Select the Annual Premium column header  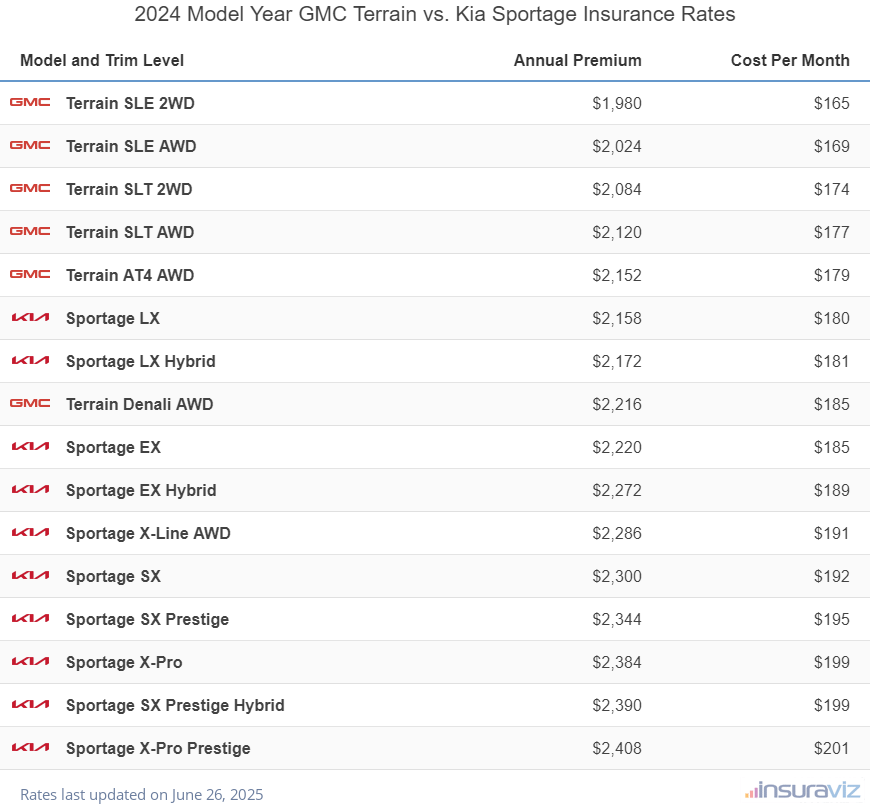[578, 60]
